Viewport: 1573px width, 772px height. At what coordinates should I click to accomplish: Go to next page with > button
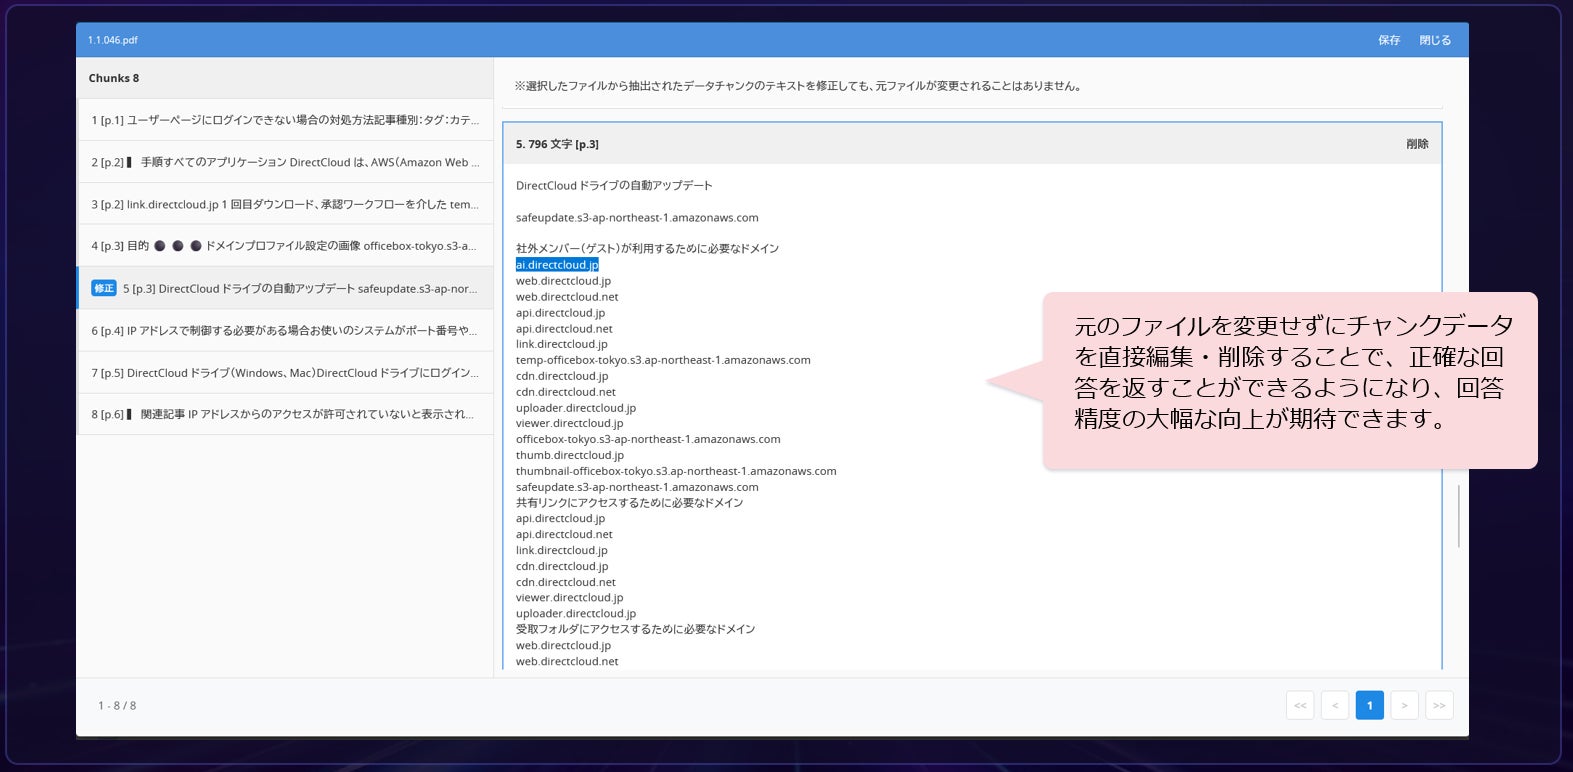pos(1404,705)
